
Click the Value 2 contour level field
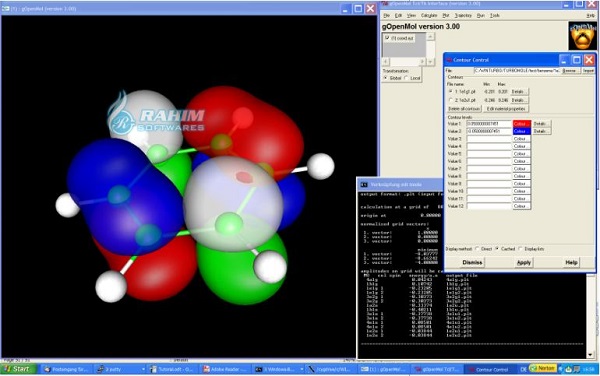point(489,131)
